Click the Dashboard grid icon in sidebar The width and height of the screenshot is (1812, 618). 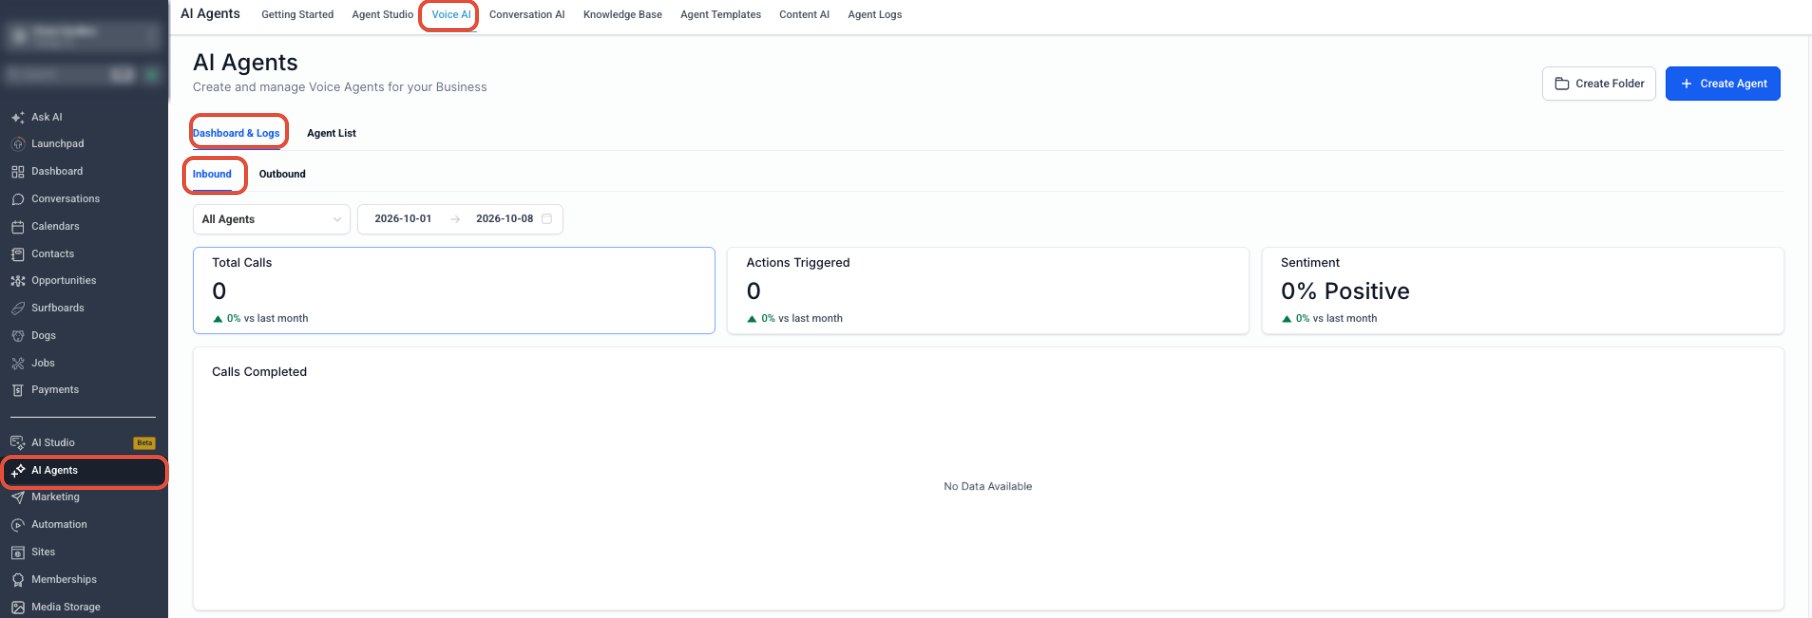click(x=18, y=172)
